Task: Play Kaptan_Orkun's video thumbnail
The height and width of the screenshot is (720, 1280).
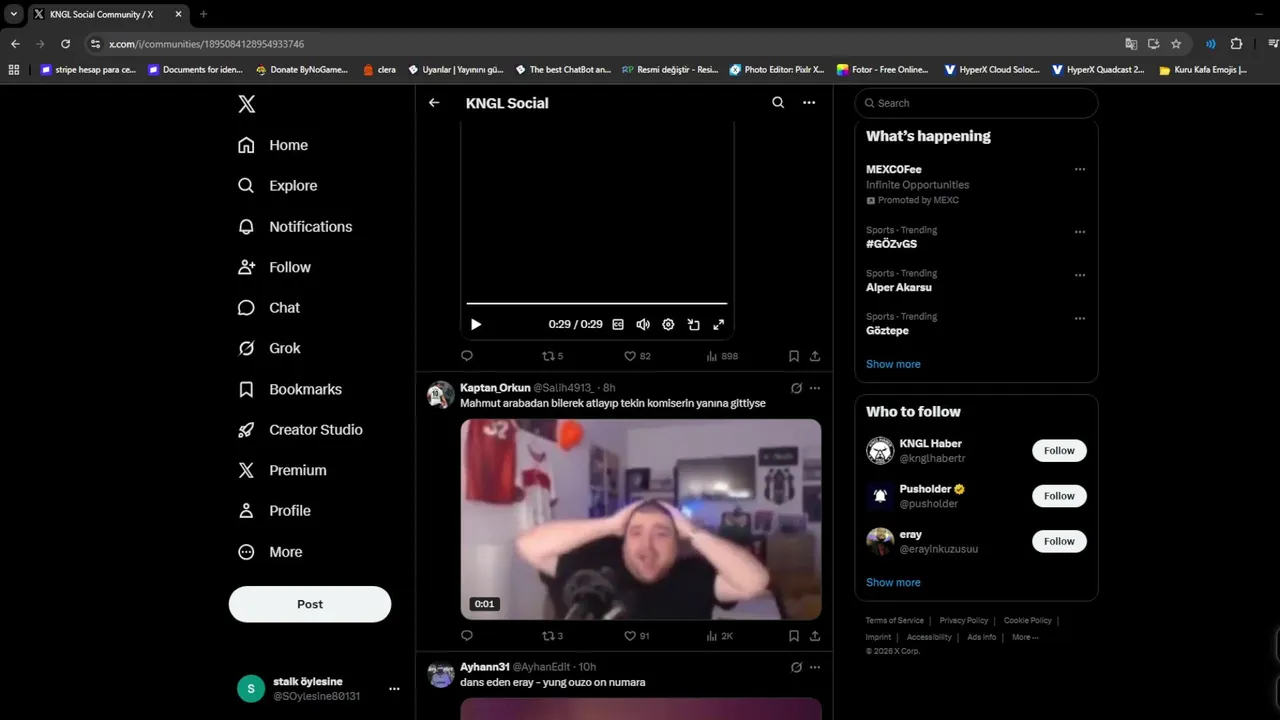Action: [641, 519]
